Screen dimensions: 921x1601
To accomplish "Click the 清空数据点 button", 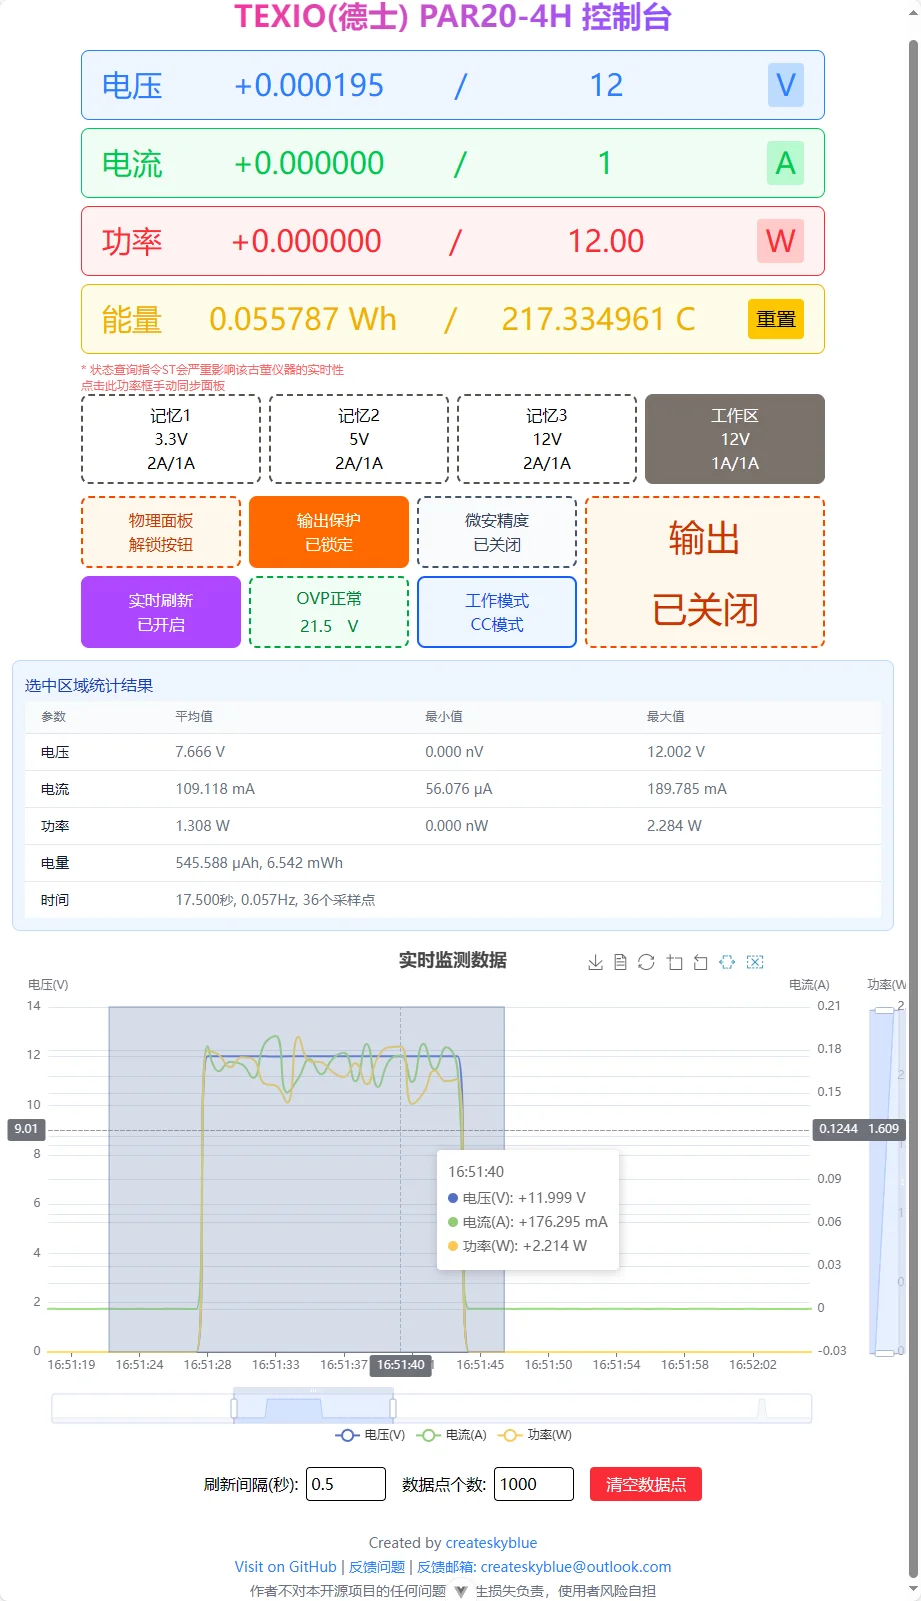I will click(x=646, y=1484).
